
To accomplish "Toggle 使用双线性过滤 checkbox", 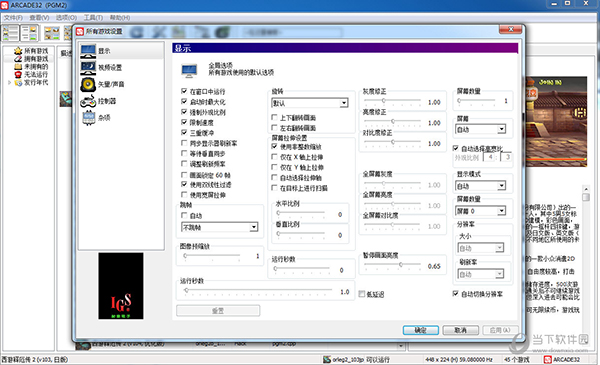I will (x=184, y=184).
